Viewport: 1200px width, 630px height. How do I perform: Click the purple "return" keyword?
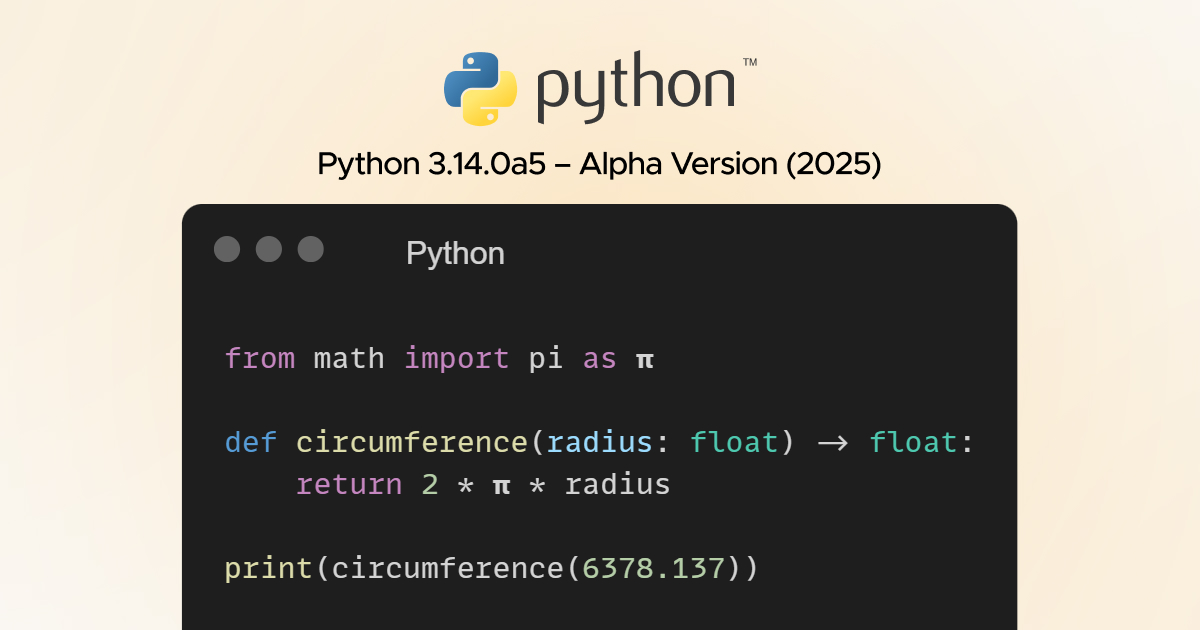[x=349, y=485]
